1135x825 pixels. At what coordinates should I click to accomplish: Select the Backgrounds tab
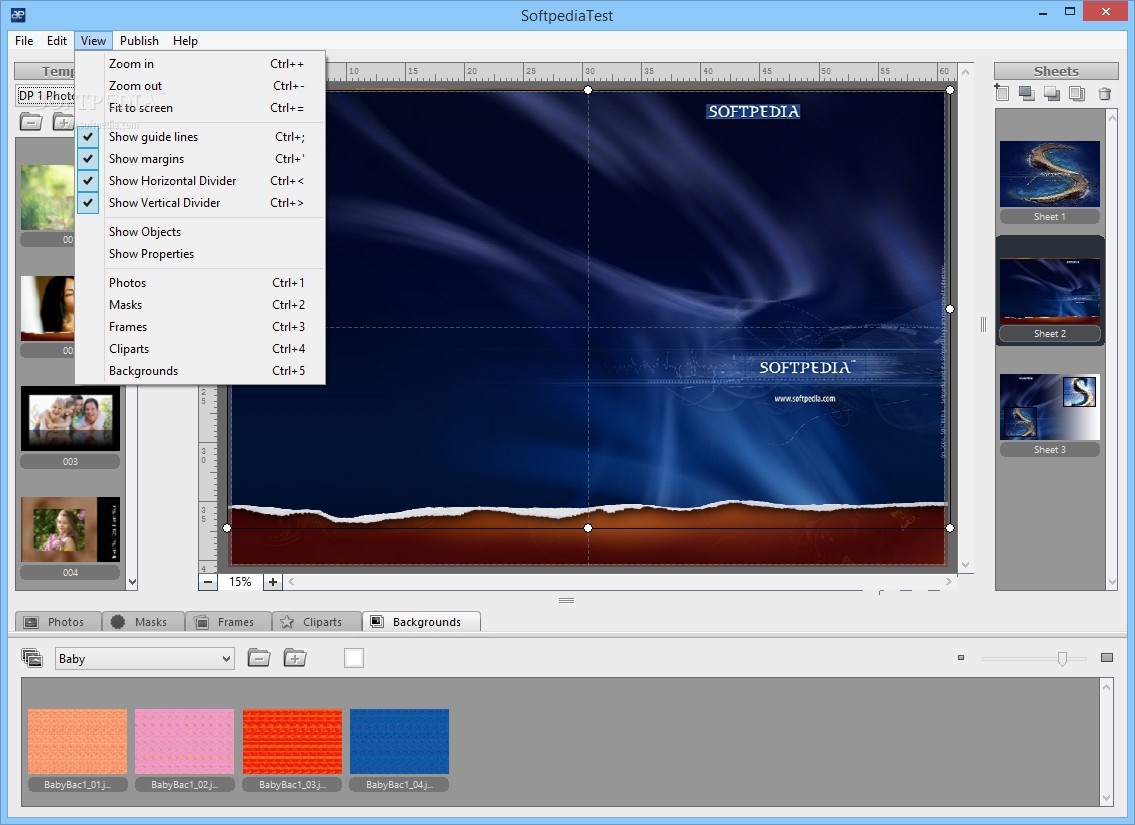(421, 622)
